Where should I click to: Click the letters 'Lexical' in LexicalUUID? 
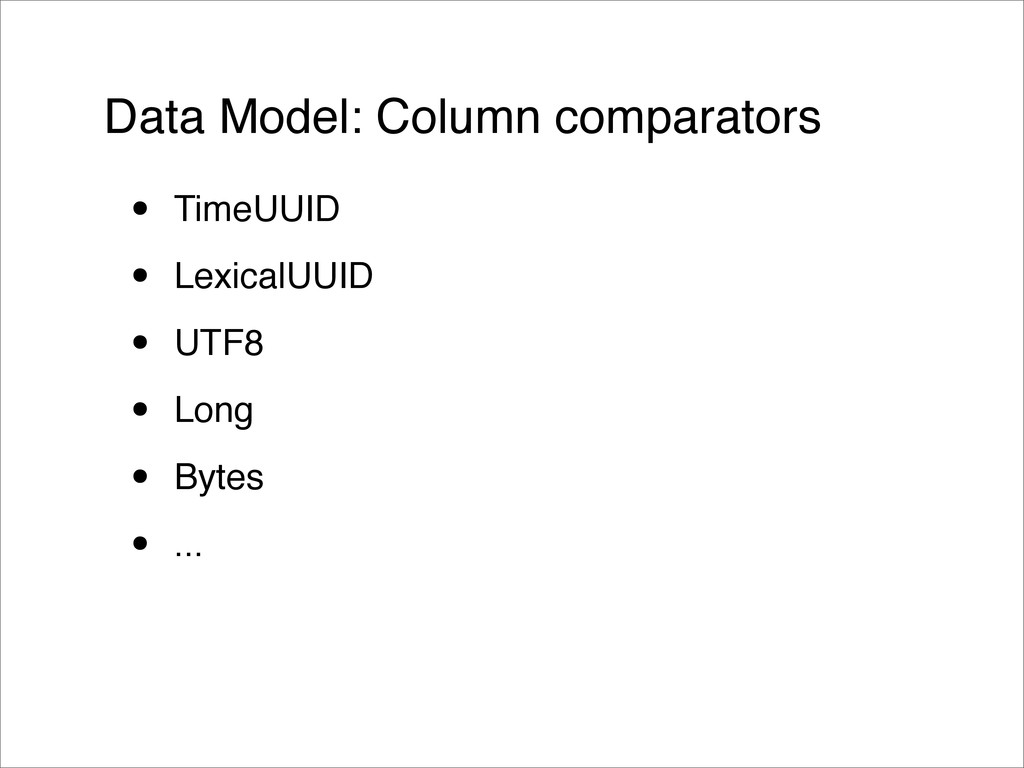click(x=229, y=276)
